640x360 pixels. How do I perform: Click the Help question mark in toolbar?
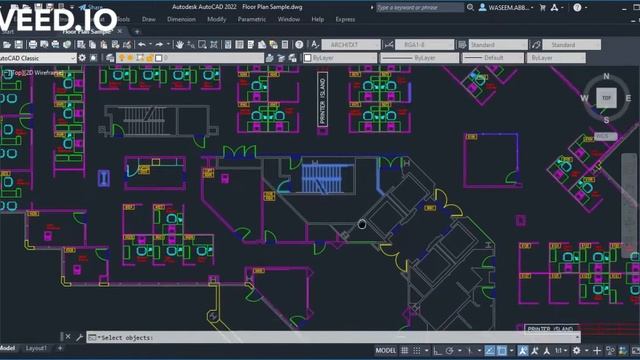(299, 44)
